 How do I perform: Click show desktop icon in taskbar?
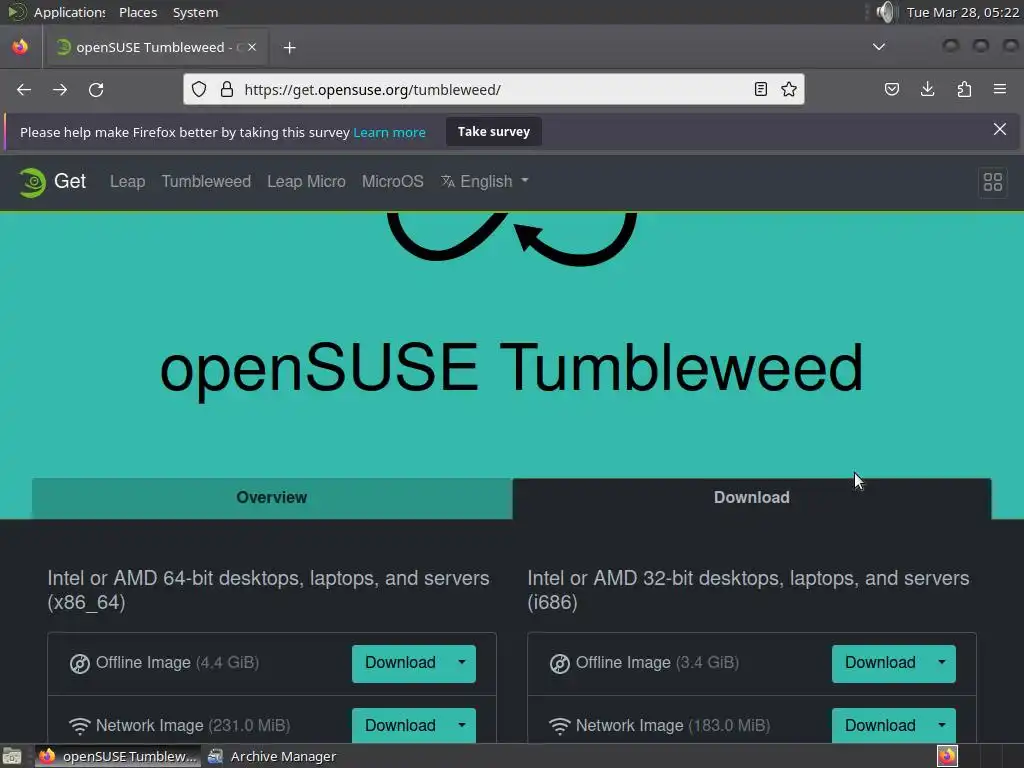point(12,756)
